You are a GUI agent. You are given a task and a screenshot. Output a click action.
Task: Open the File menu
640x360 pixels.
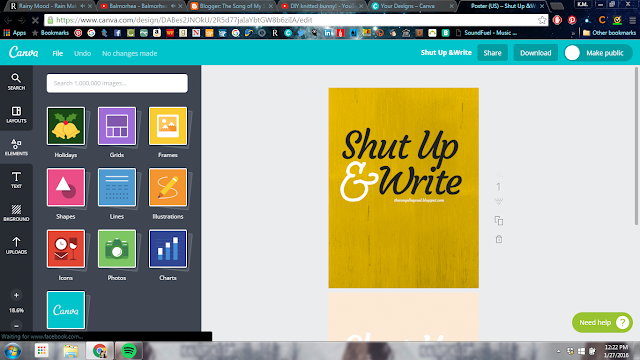click(x=58, y=53)
